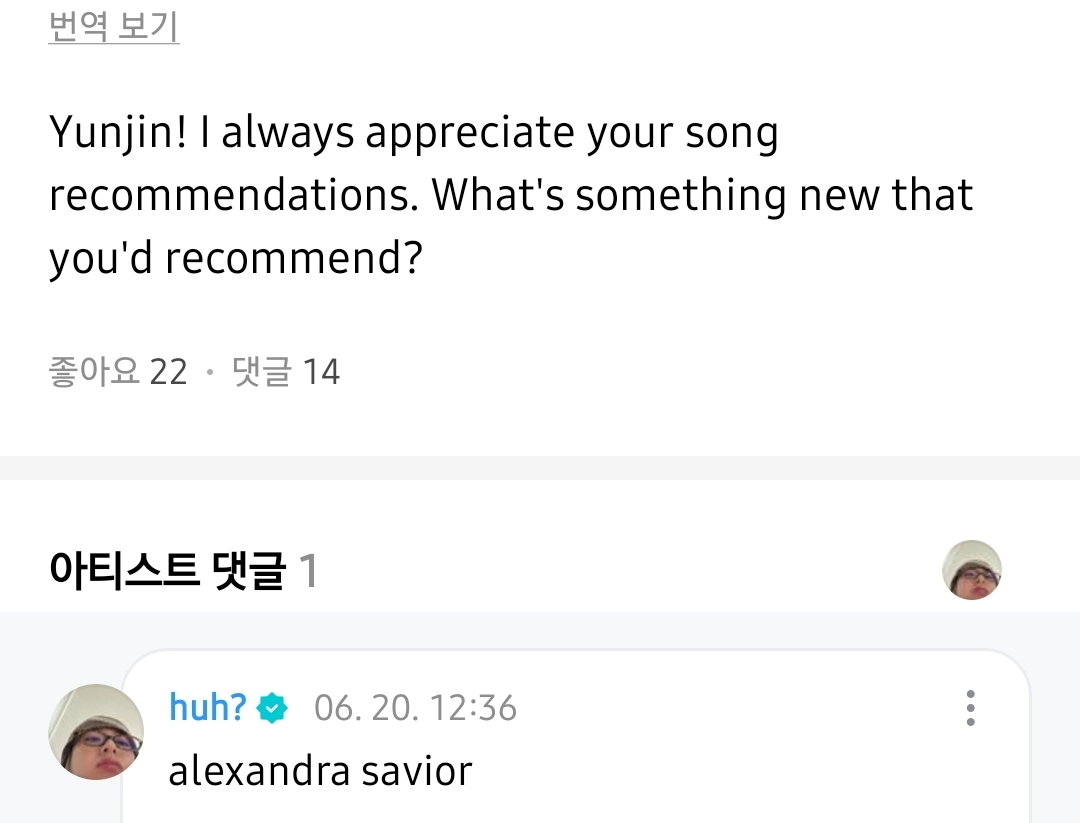Tap the artist comment count number 1
This screenshot has height=823, width=1080.
309,571
